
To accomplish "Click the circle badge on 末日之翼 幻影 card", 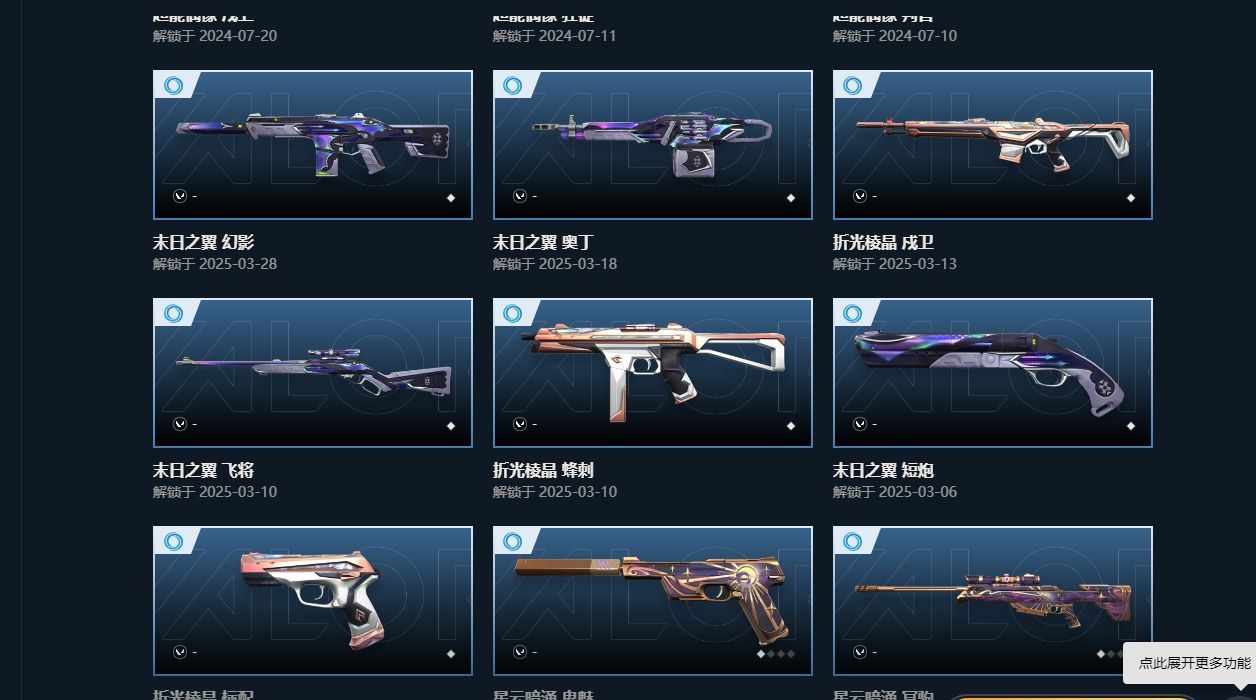I will click(x=173, y=86).
